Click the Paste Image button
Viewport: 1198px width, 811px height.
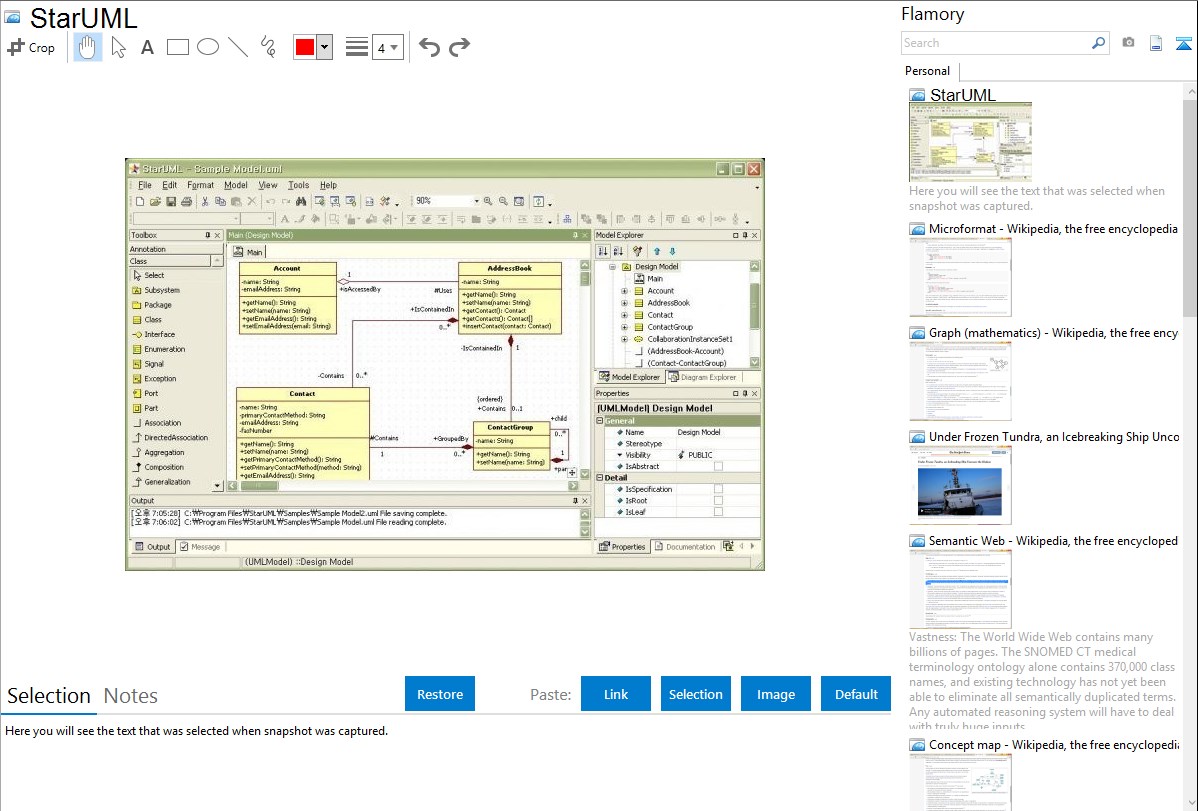775,694
